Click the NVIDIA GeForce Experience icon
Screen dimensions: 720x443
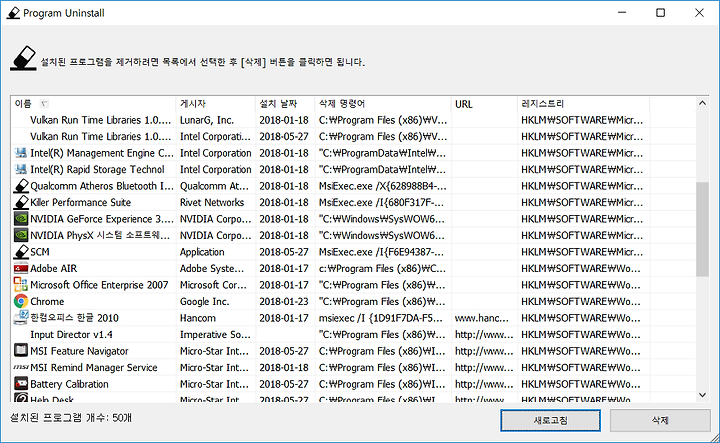tap(21, 219)
